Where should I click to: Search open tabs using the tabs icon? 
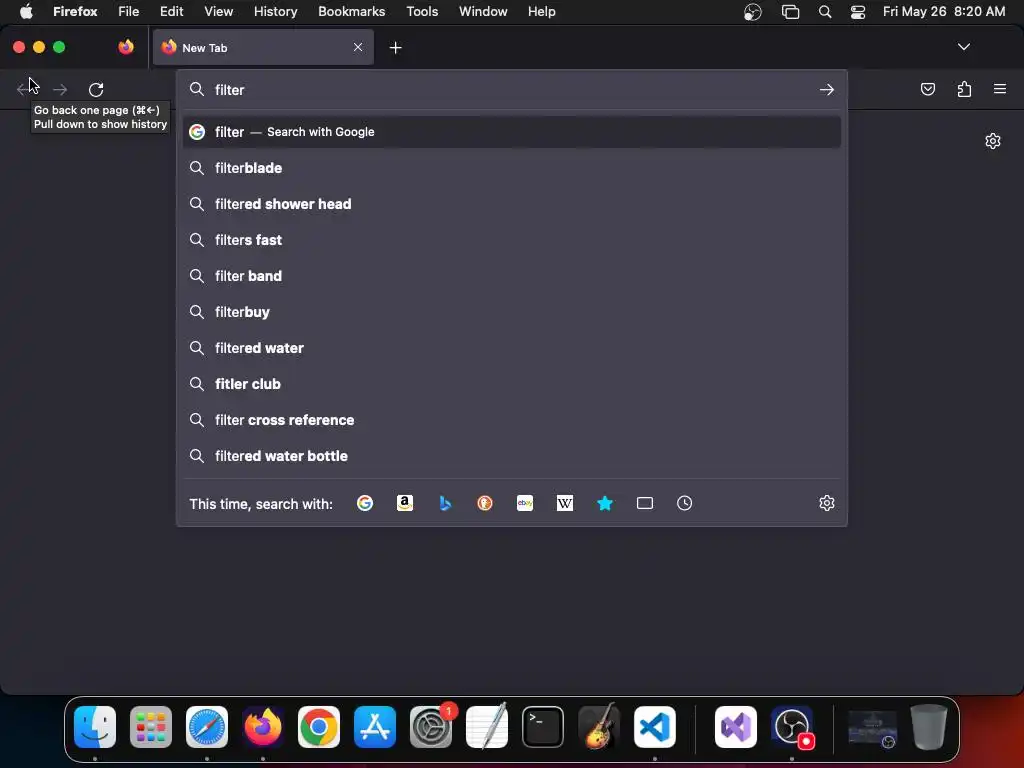(645, 503)
